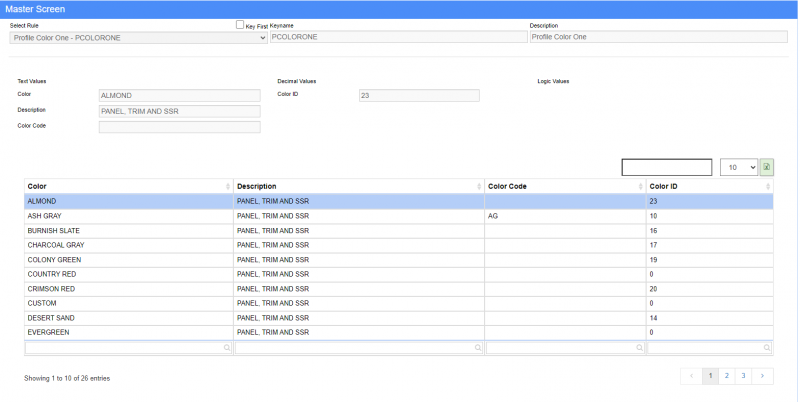Sort table by the Description column arrows
The image size is (800, 402).
[x=479, y=186]
